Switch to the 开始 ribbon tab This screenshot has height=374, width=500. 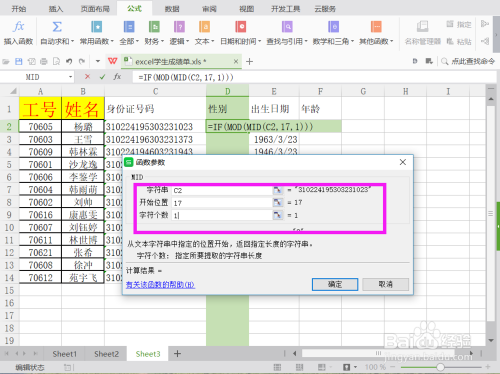point(19,9)
